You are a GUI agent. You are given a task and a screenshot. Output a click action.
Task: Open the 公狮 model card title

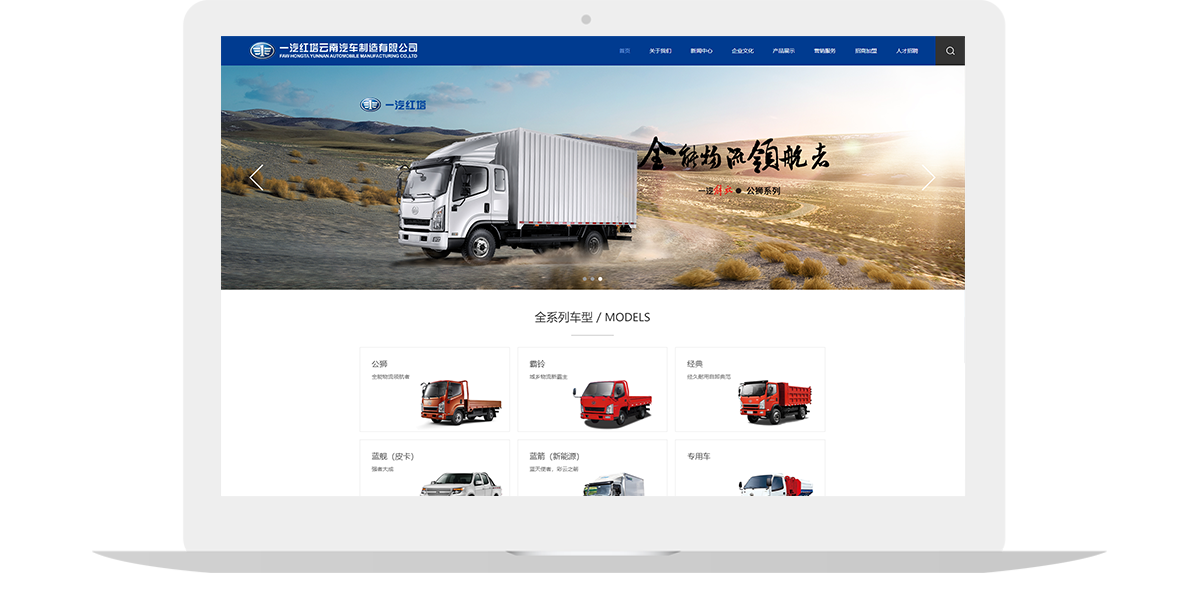379,364
